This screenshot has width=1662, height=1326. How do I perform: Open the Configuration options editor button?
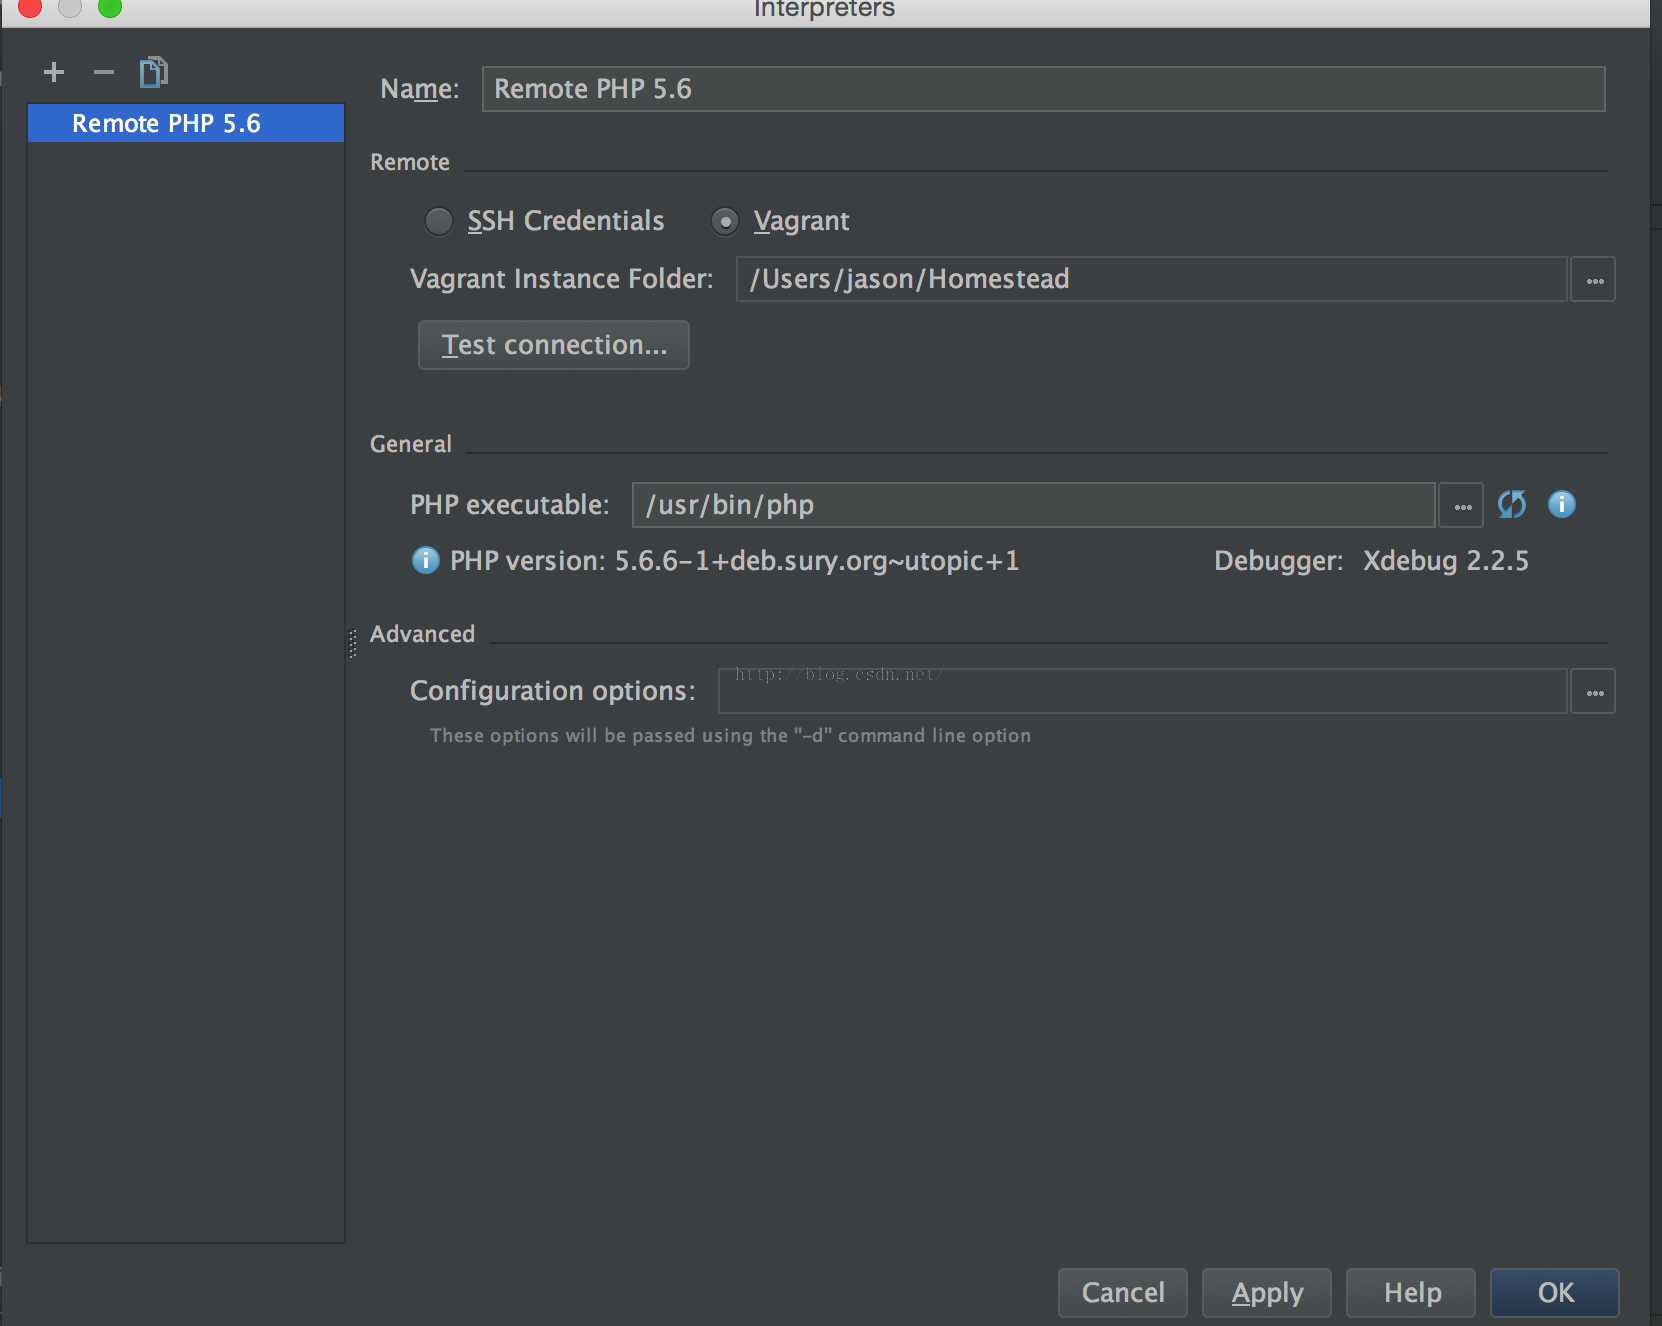1594,691
